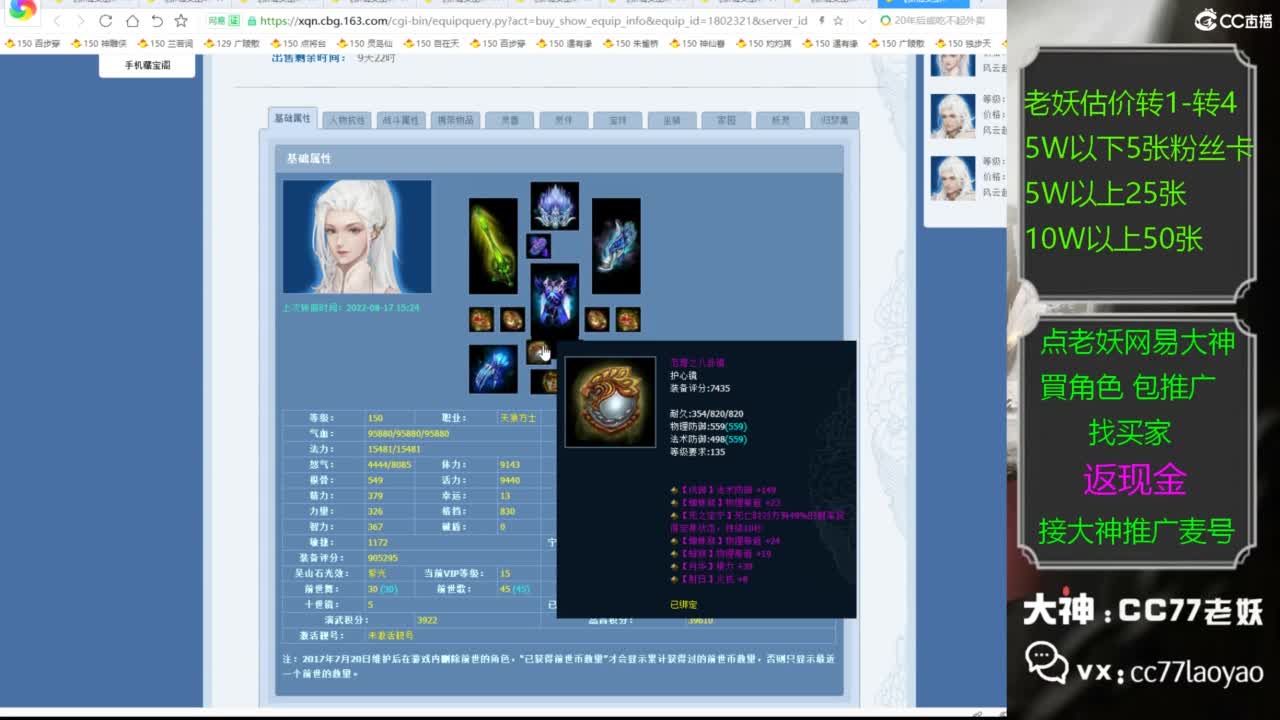Click the browser forward arrow

point(81,21)
